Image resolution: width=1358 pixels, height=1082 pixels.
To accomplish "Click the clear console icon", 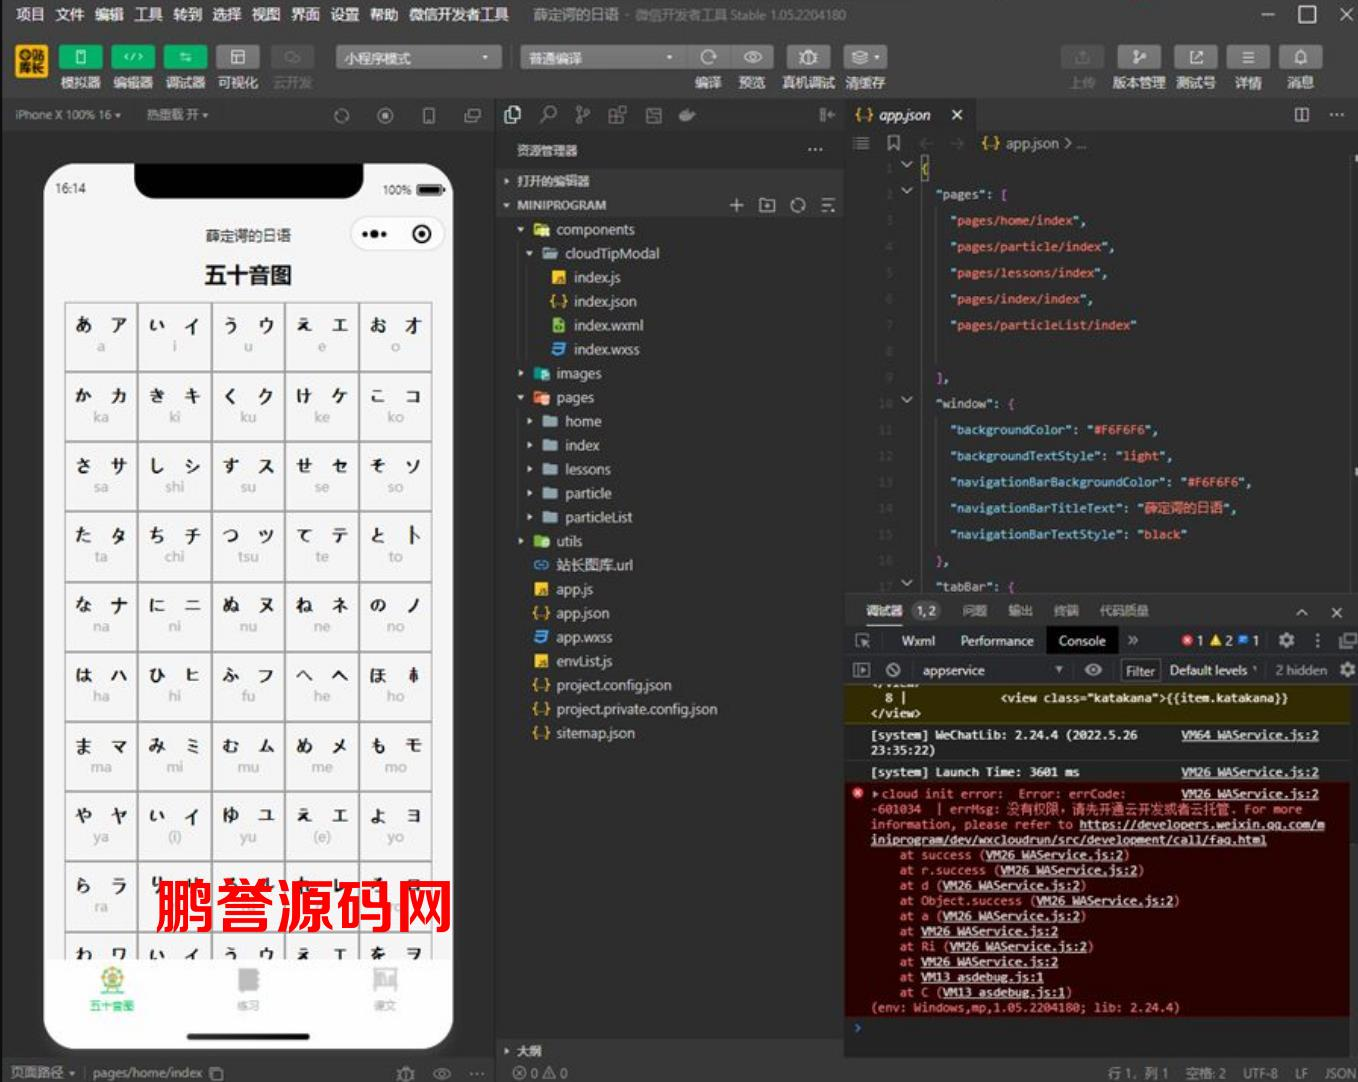I will pyautogui.click(x=893, y=670).
